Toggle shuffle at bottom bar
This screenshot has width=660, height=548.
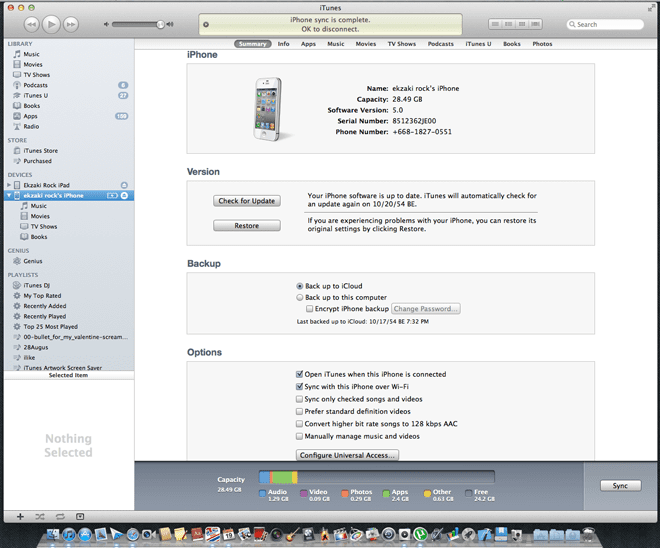click(40, 516)
